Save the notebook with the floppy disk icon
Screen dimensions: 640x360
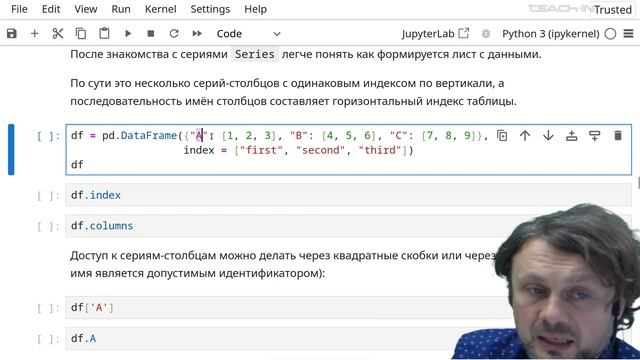pyautogui.click(x=11, y=33)
